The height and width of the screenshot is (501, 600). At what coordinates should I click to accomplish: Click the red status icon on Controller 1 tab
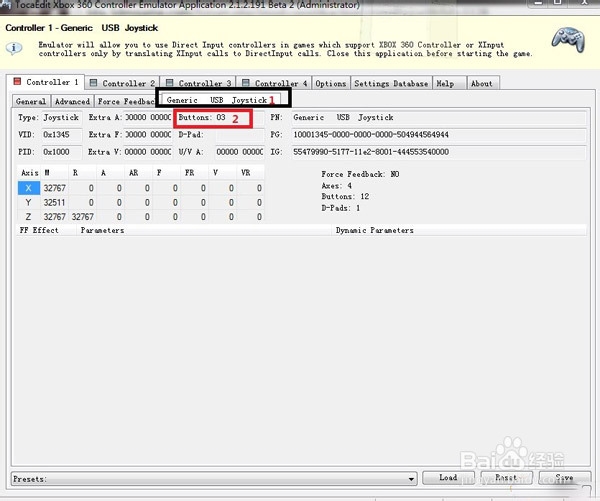(x=17, y=81)
